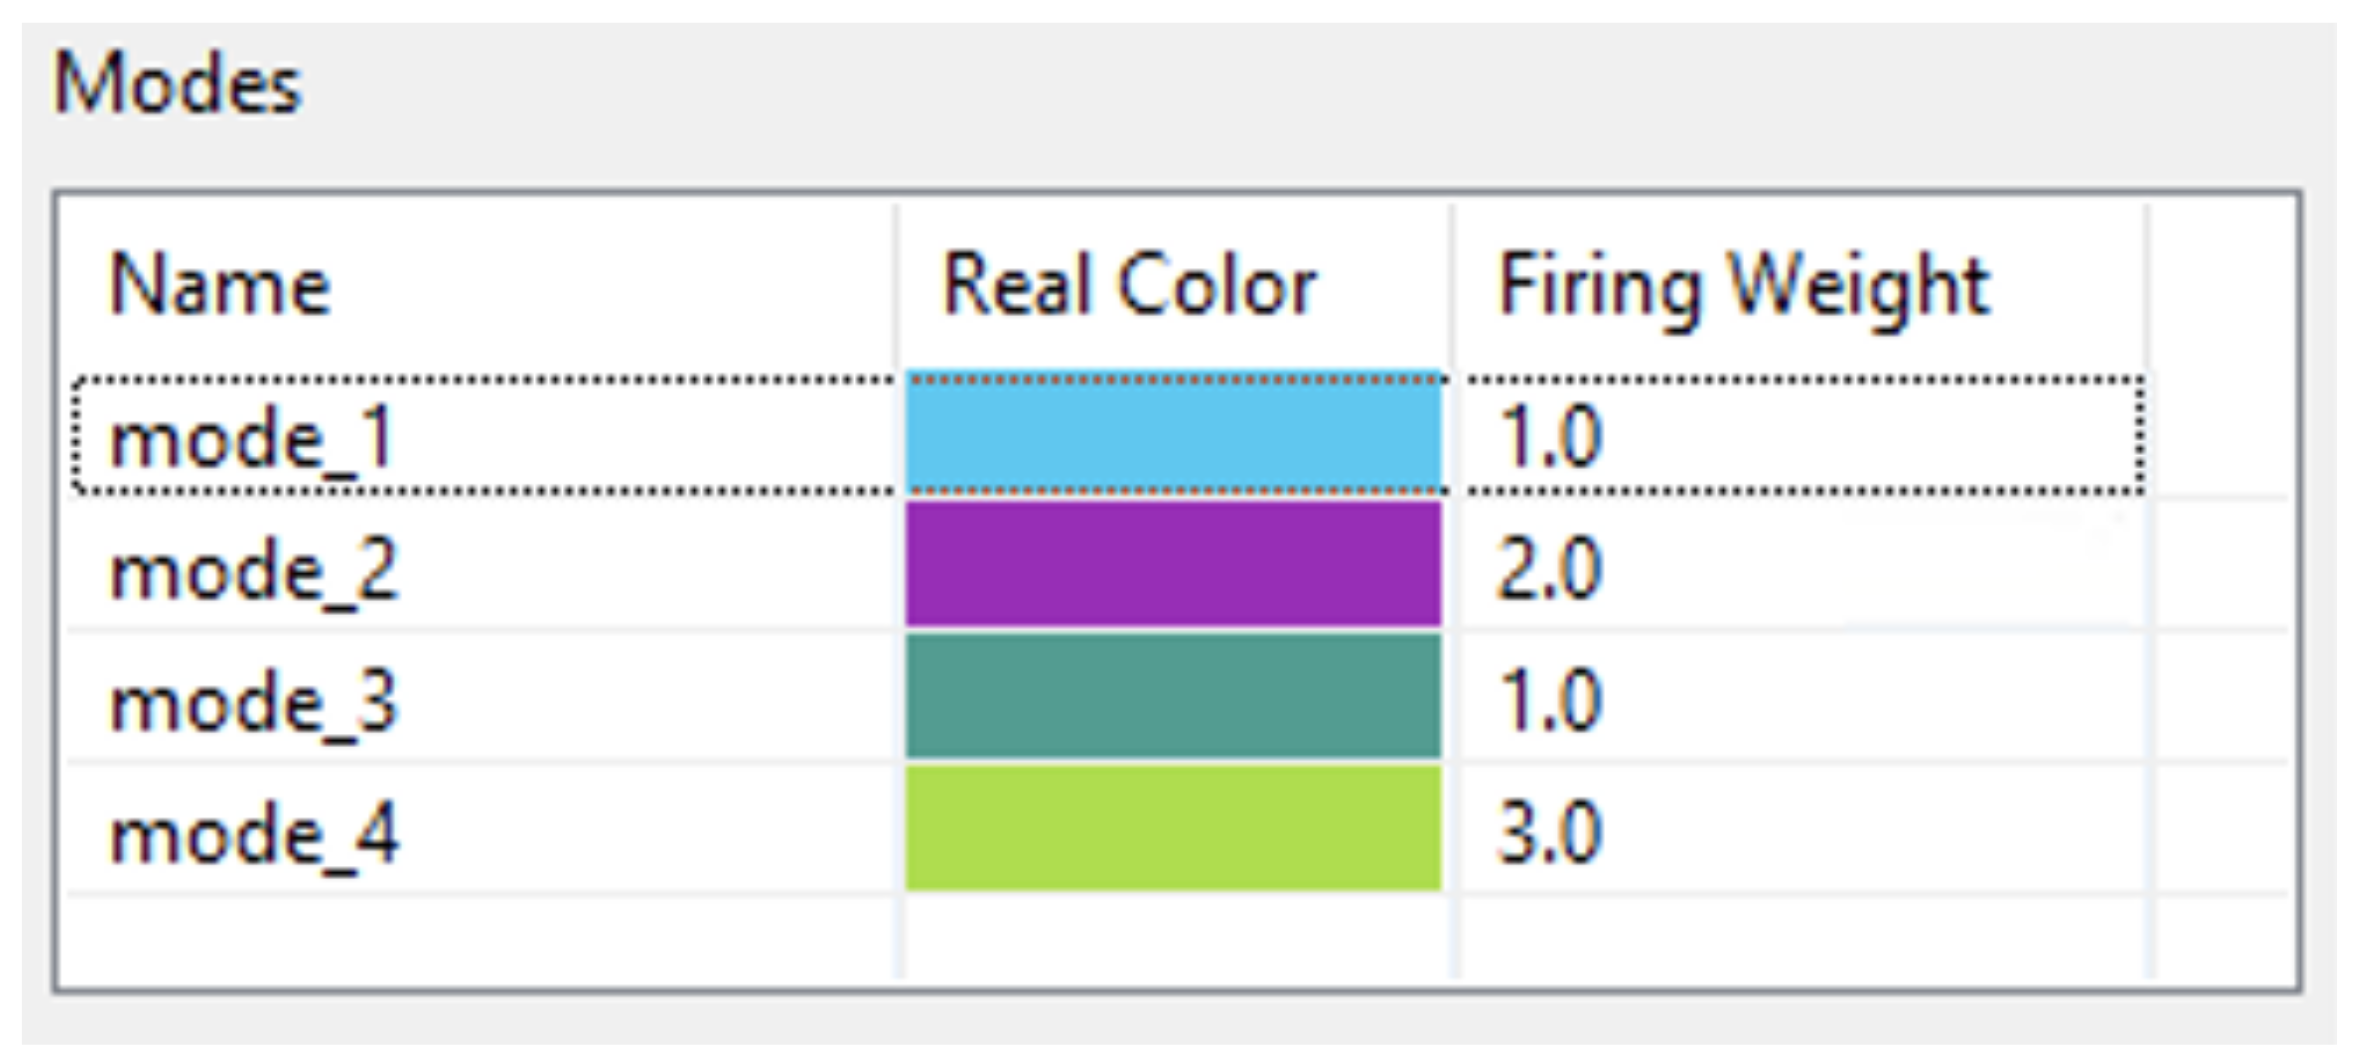The width and height of the screenshot is (2360, 1064).
Task: Click the empty Name cell below mode_4
Action: coord(480,938)
